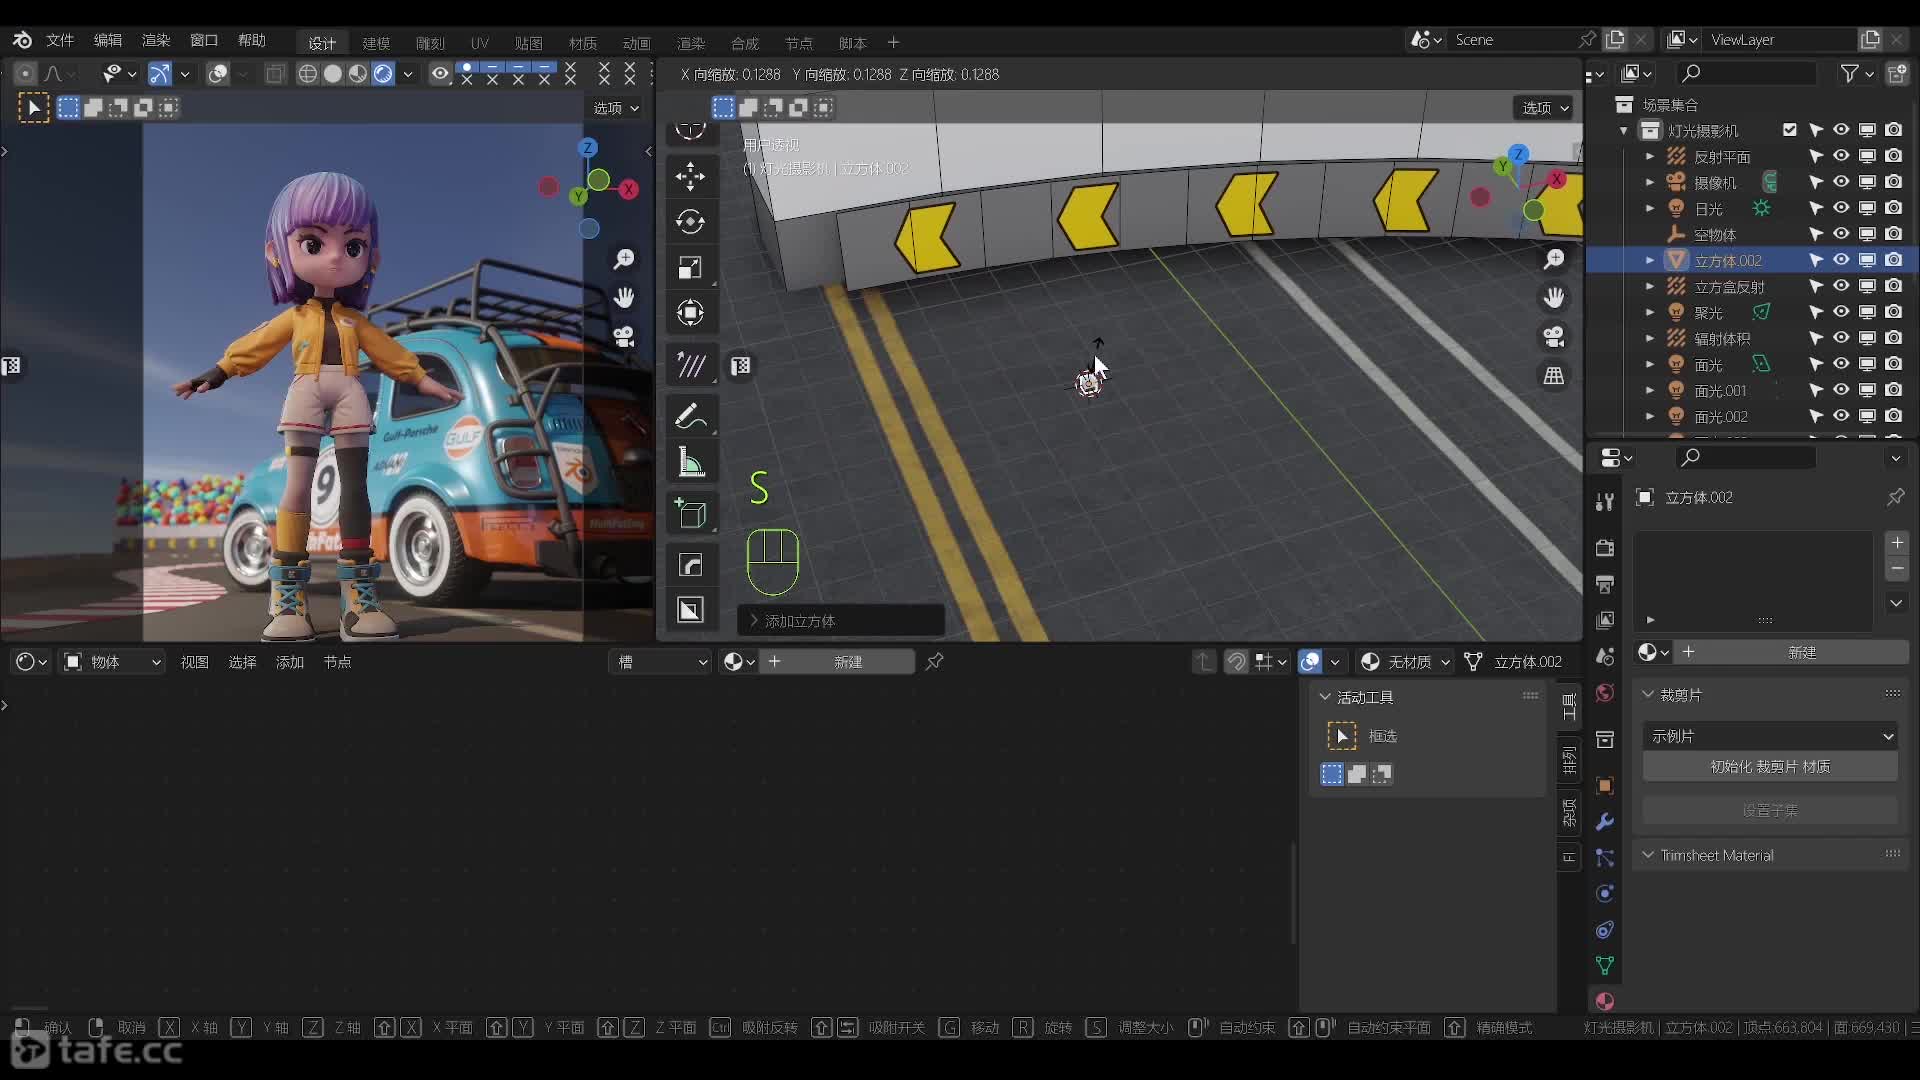Screen dimensions: 1920x1080
Task: Select the Annotate pencil tool
Action: pos(690,416)
